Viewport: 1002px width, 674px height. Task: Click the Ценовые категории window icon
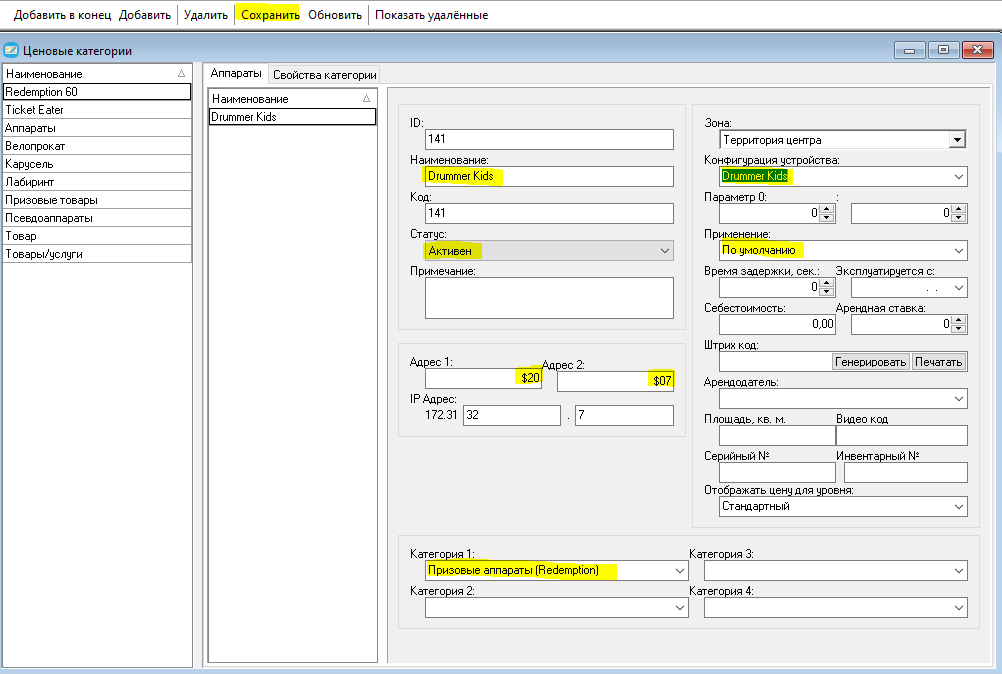11,50
